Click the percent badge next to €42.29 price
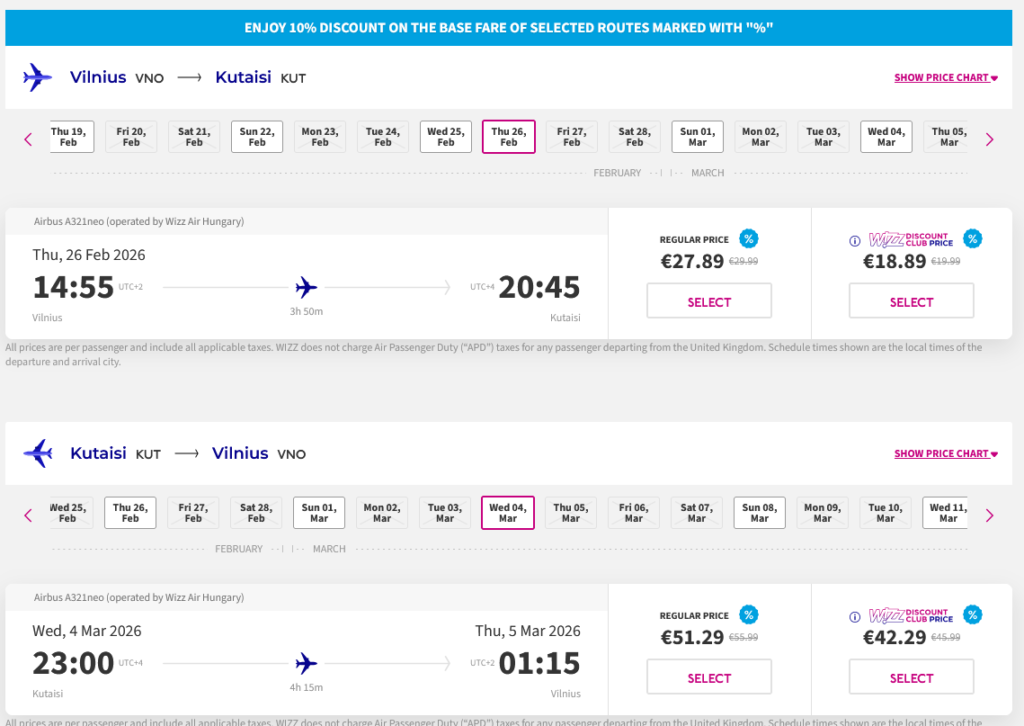This screenshot has height=726, width=1024. [972, 614]
